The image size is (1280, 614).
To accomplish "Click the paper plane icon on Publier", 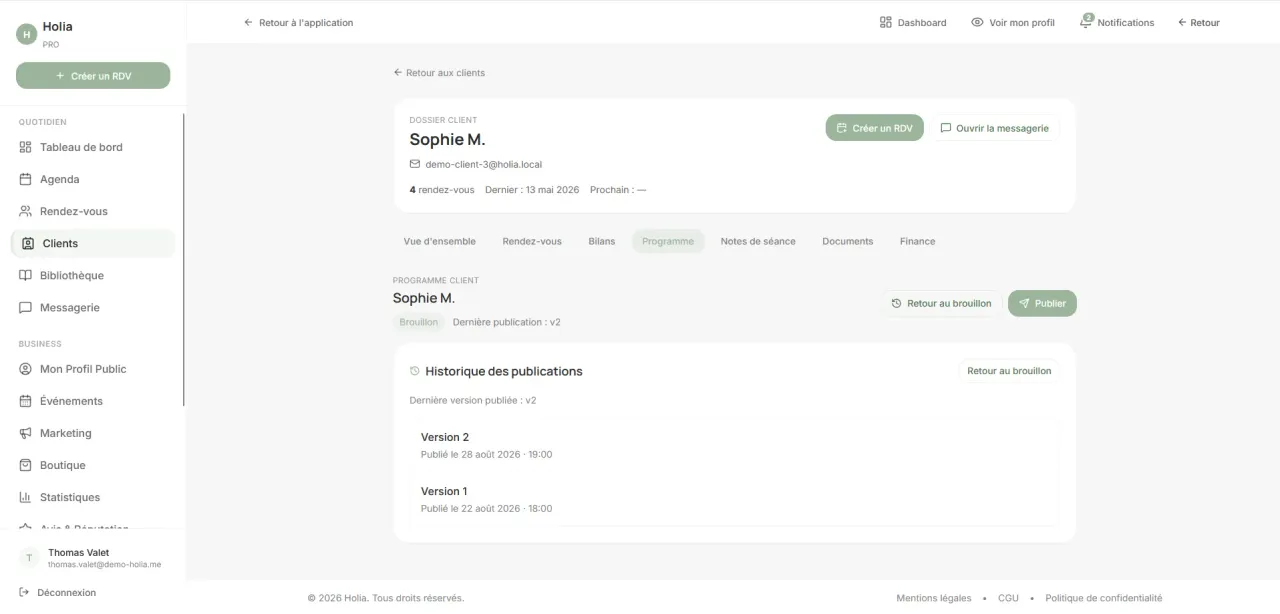I will 1024,303.
